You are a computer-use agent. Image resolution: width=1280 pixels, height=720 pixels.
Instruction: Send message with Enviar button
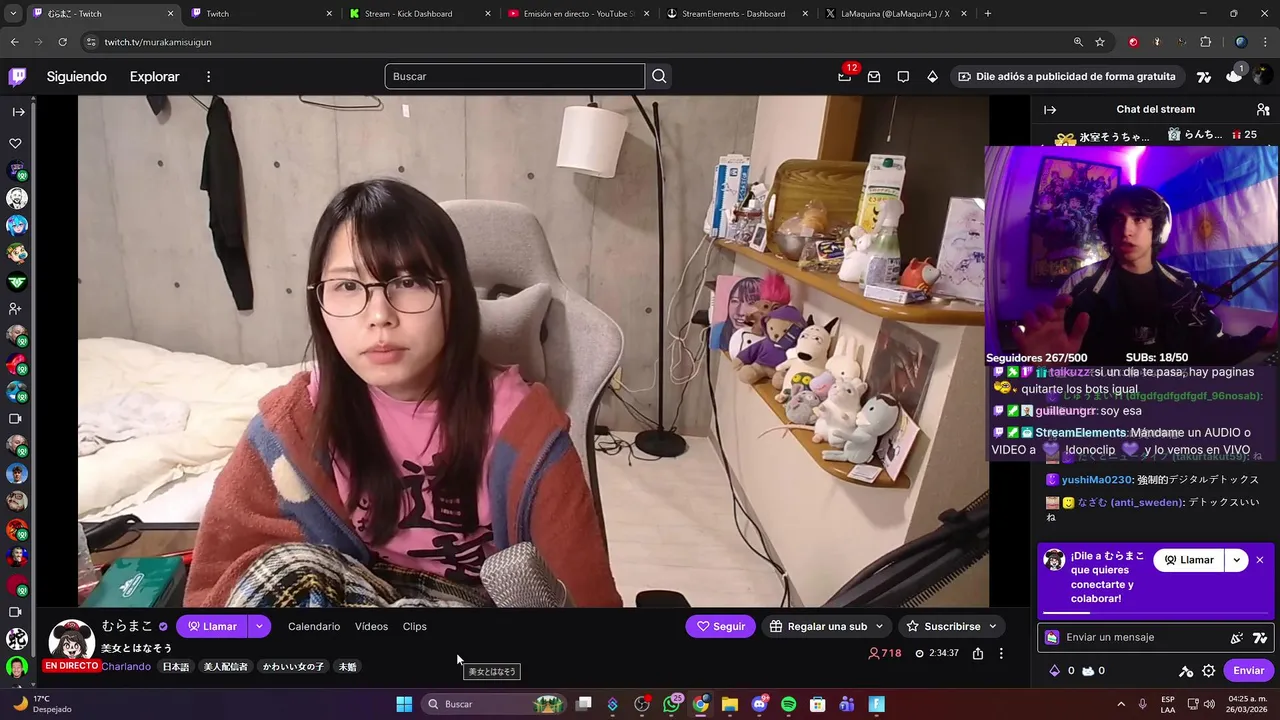tap(1248, 671)
